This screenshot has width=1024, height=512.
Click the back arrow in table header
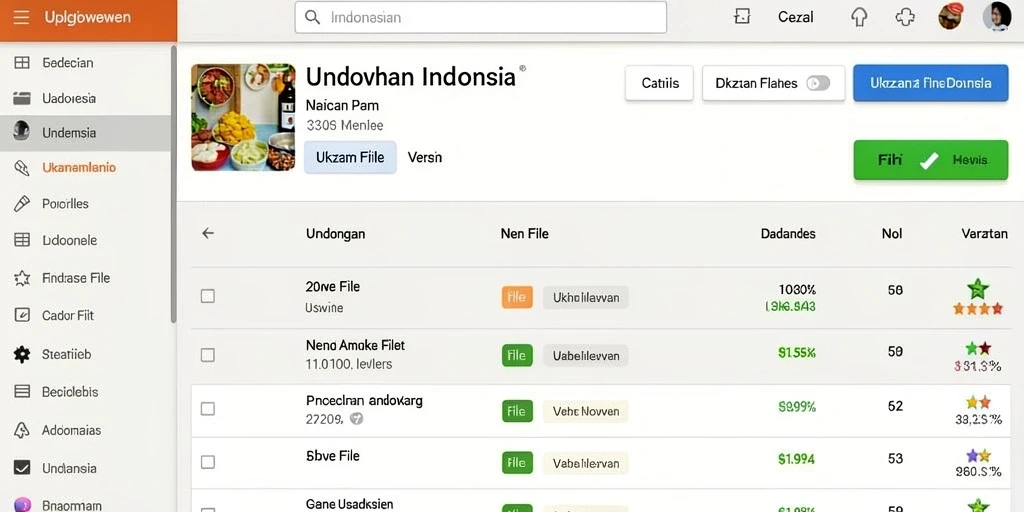tap(208, 233)
